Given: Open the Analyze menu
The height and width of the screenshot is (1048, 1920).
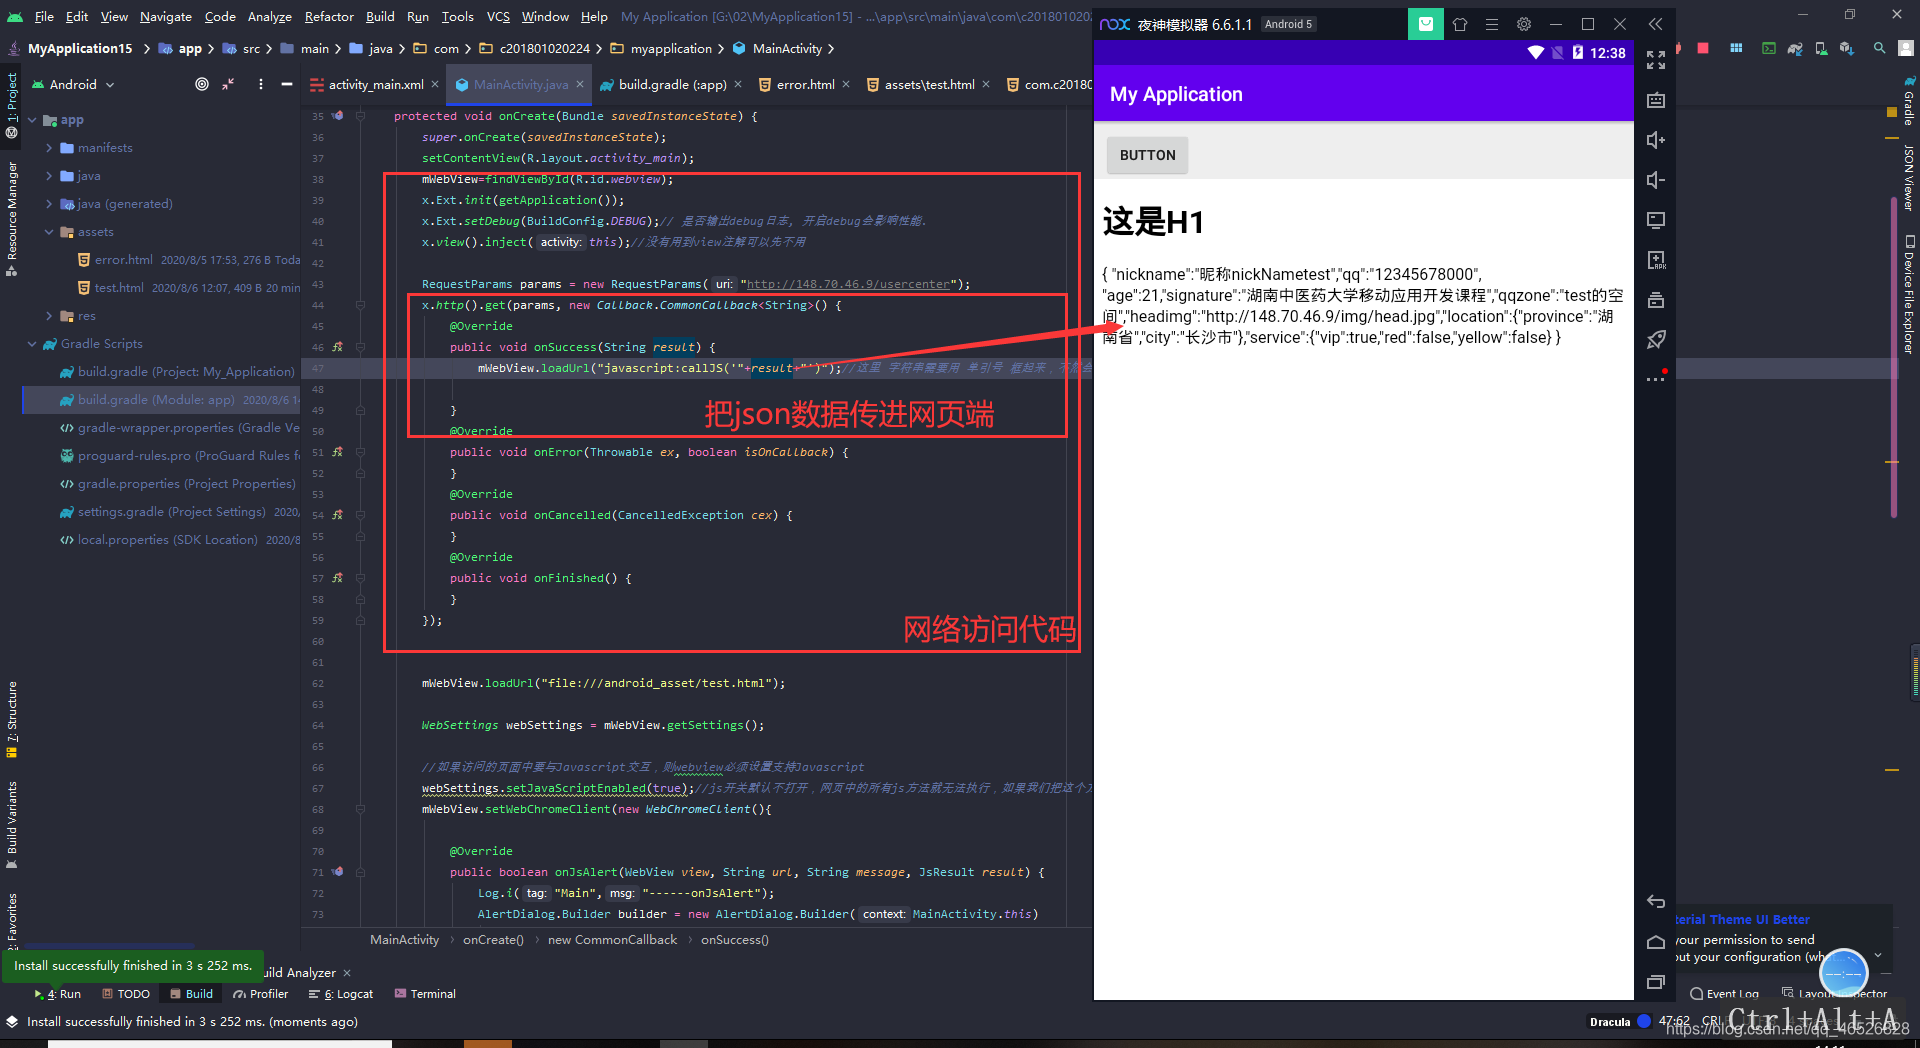Looking at the screenshot, I should tap(270, 16).
